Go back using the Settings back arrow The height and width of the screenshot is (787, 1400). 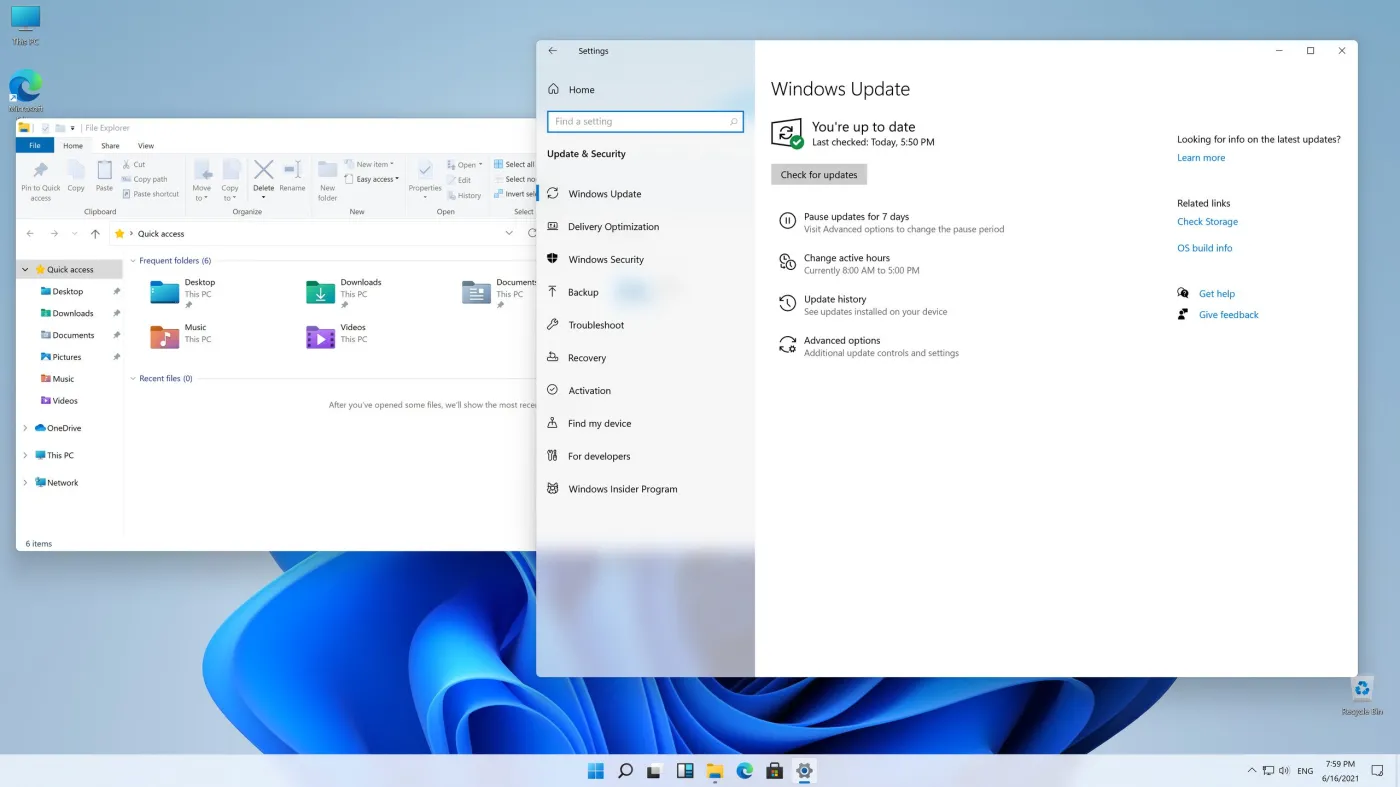pos(553,51)
